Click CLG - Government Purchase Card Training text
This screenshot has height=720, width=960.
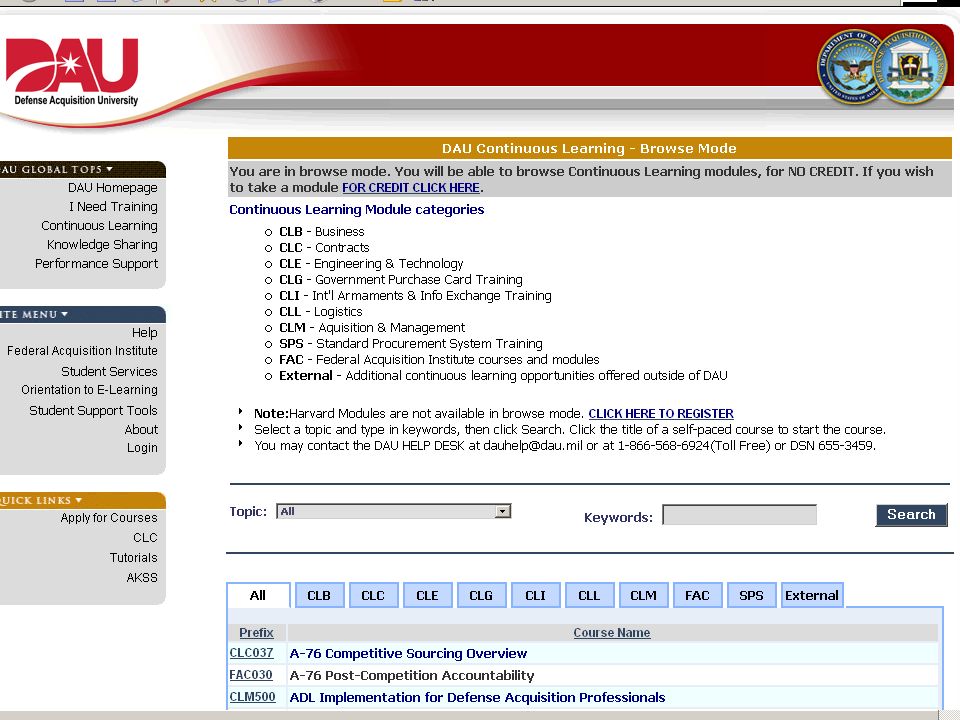click(401, 280)
